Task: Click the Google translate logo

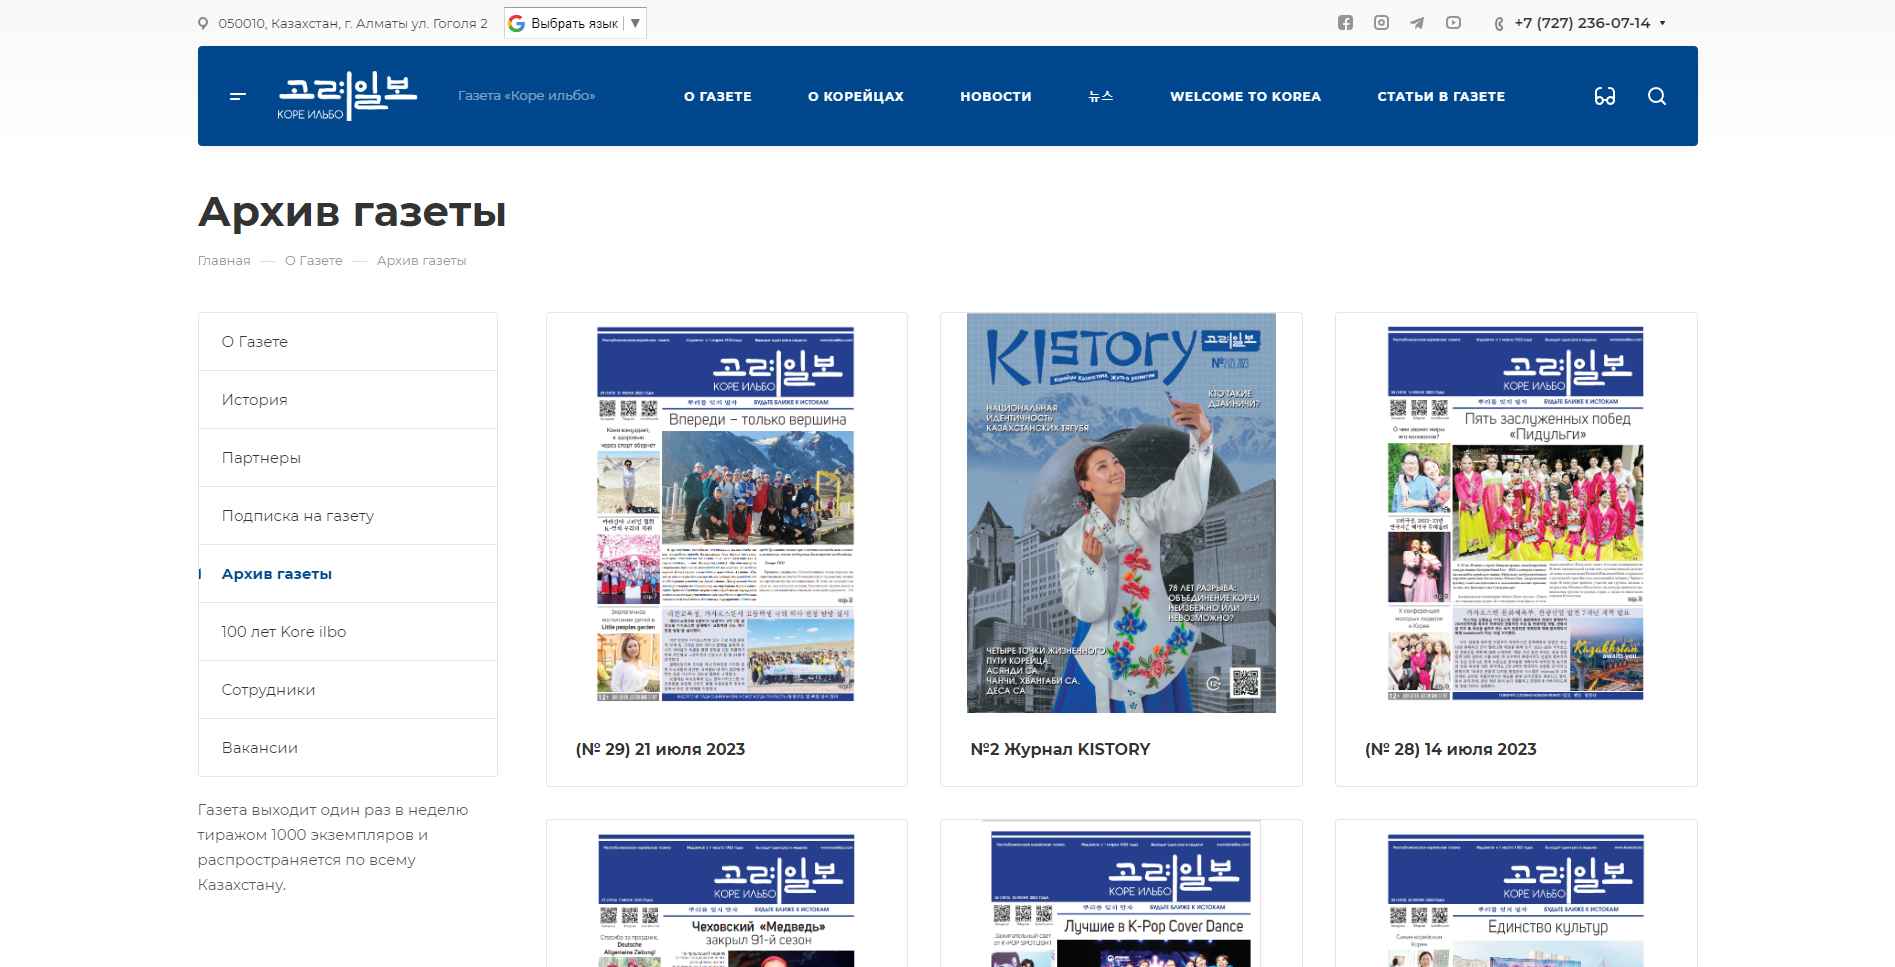Action: click(x=517, y=23)
